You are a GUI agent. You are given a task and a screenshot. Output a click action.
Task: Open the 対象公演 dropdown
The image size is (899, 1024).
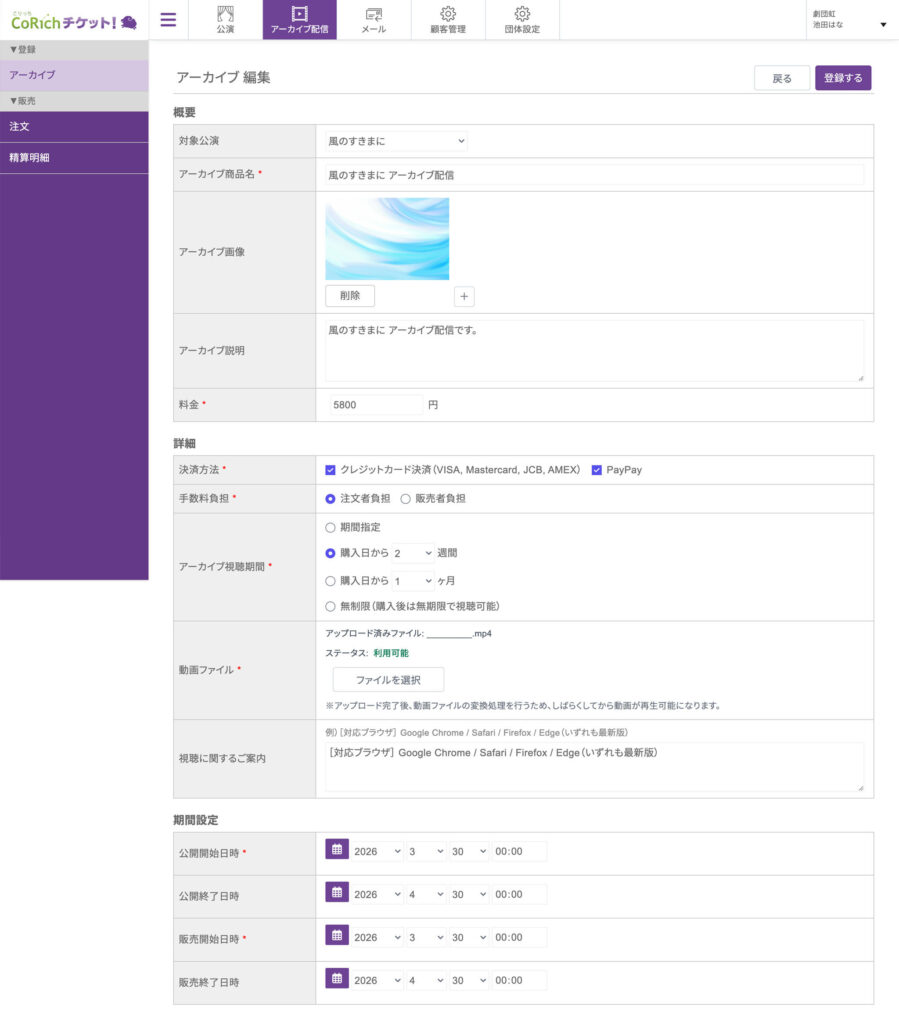(x=396, y=142)
